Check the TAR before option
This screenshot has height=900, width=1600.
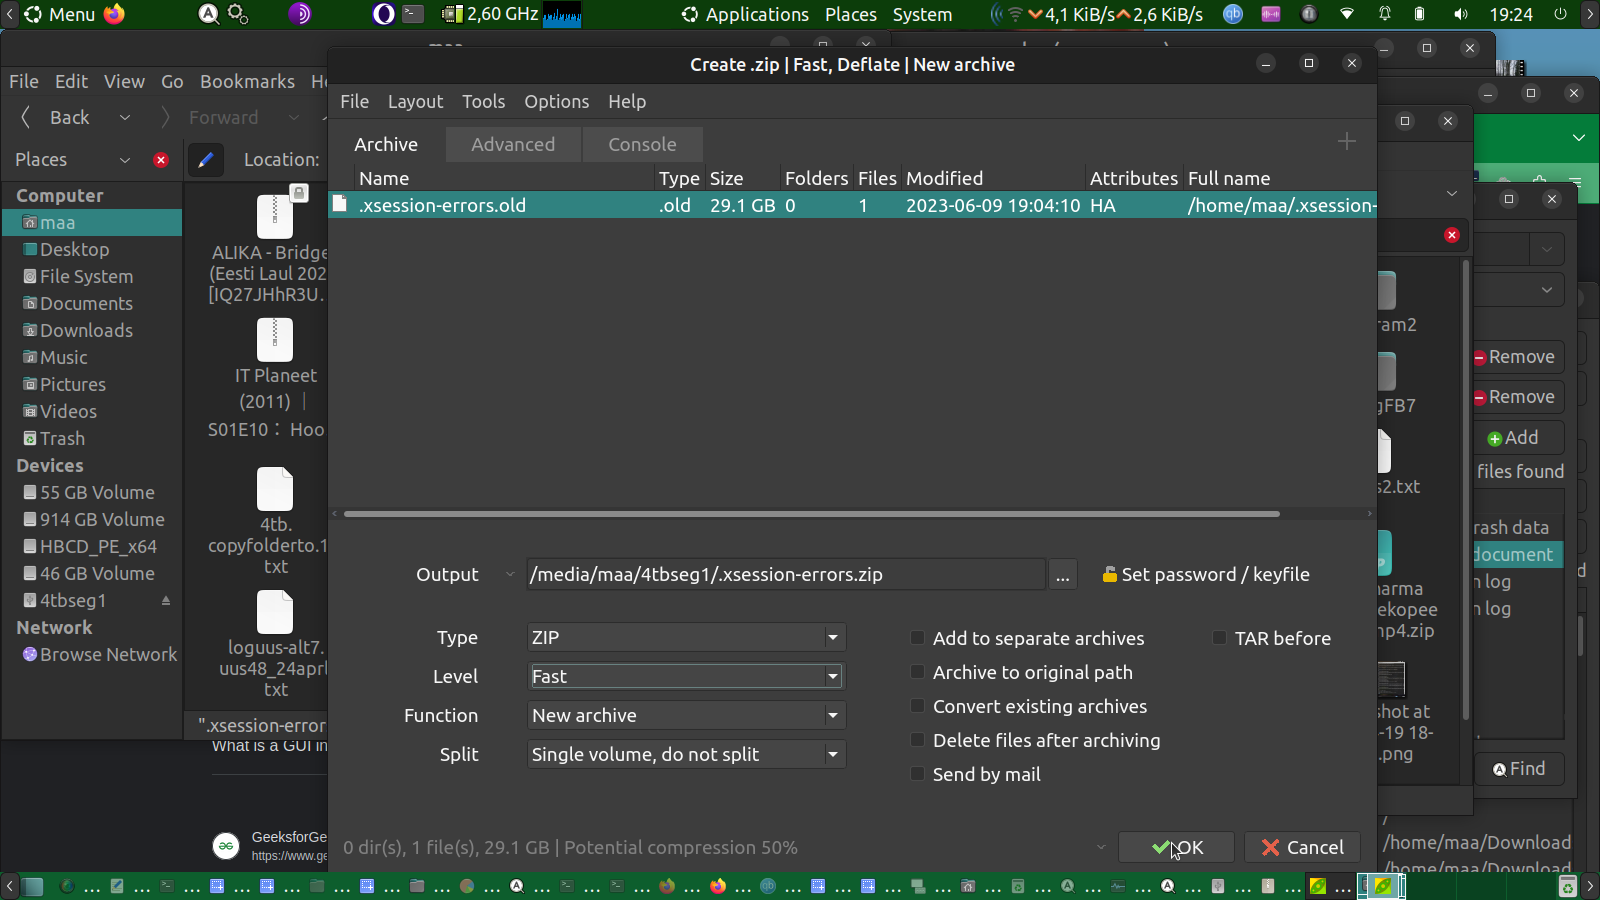click(x=1219, y=638)
